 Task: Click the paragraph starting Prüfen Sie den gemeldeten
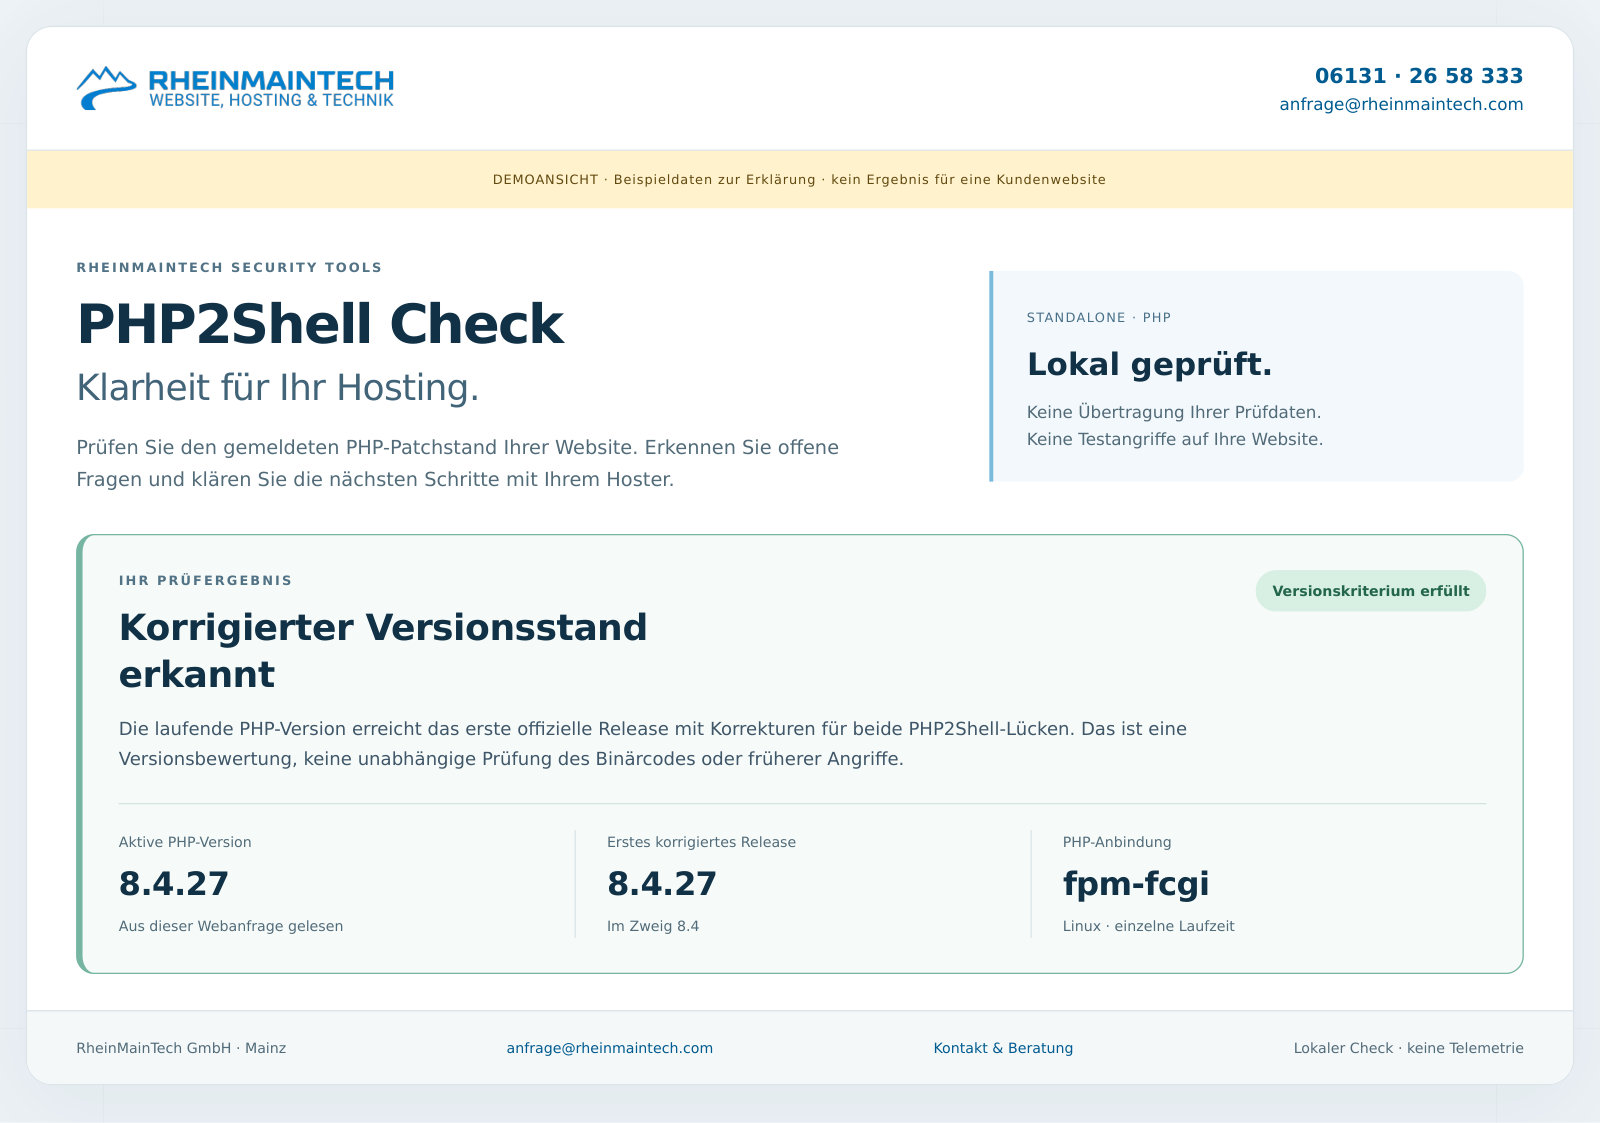point(458,463)
